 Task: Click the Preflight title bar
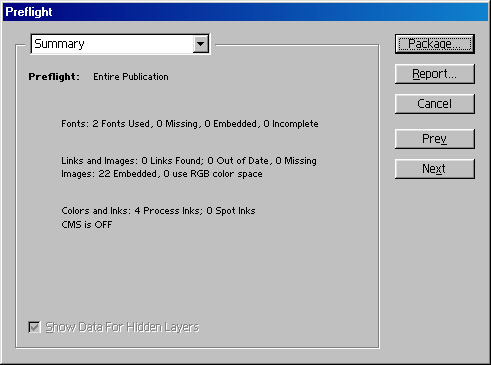245,12
